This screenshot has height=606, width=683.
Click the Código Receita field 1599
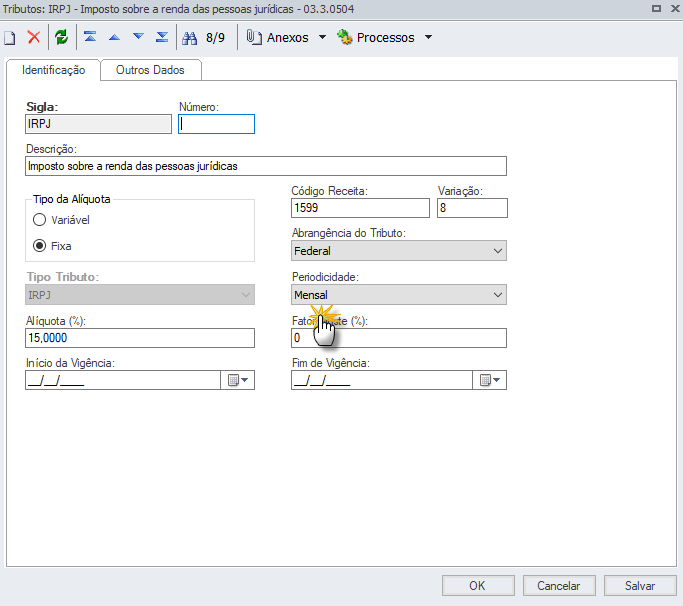tap(360, 208)
